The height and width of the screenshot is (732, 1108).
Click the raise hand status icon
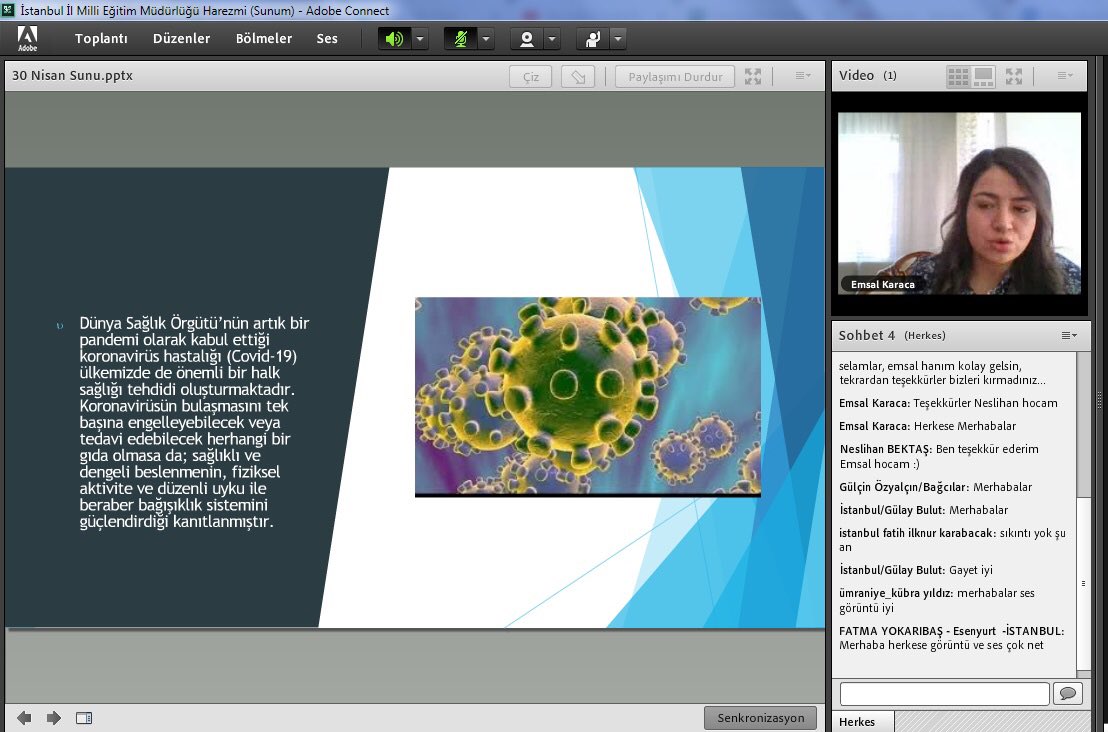click(x=592, y=39)
